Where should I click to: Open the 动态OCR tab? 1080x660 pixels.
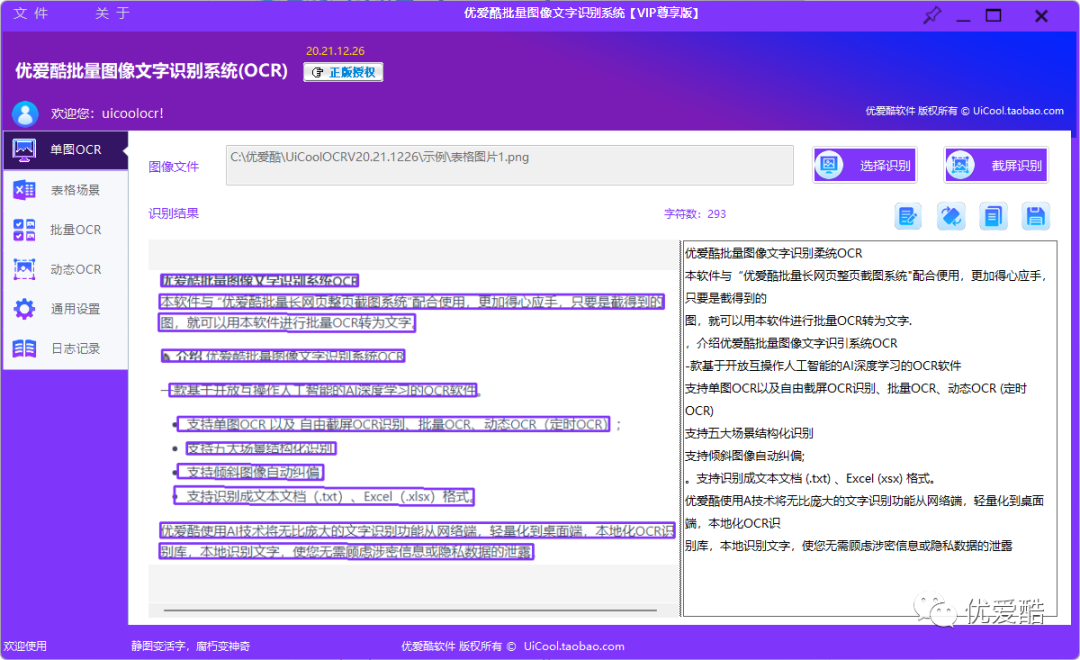[65, 269]
